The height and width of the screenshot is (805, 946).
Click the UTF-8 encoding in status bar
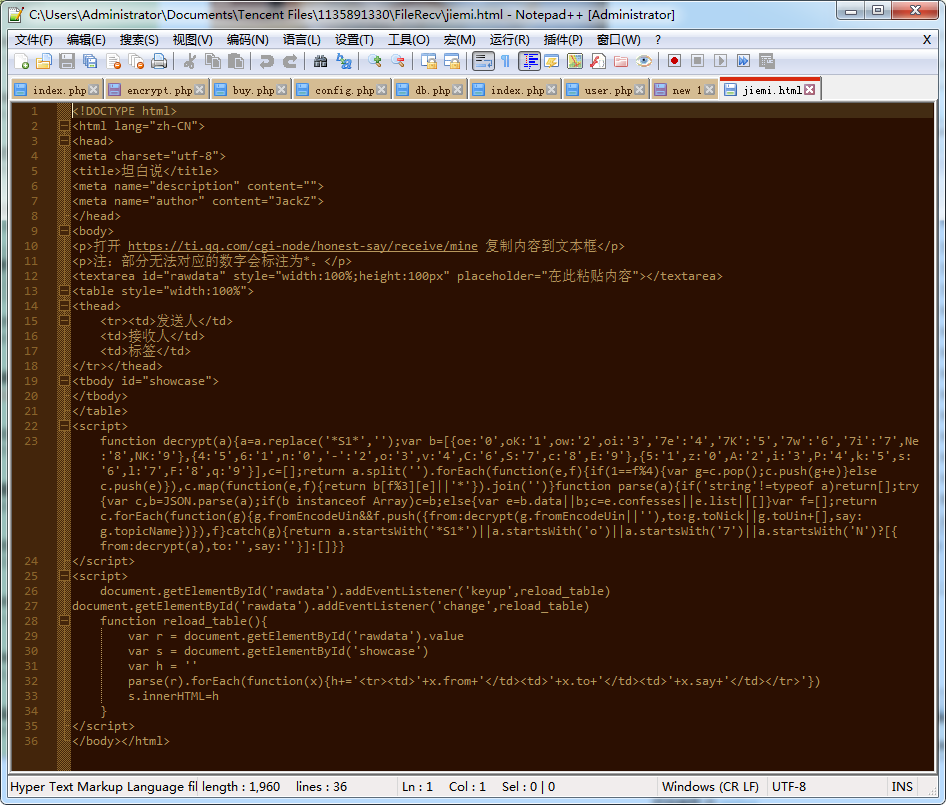point(788,787)
